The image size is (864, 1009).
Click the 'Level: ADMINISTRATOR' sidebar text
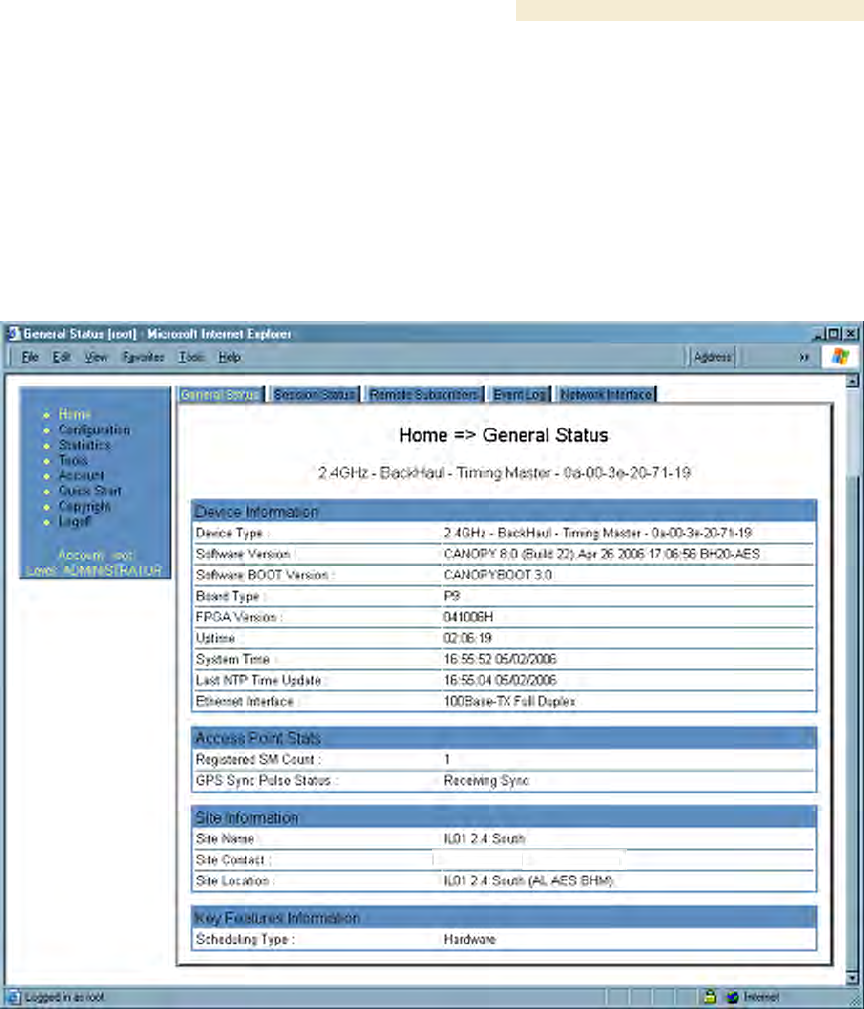pos(94,570)
